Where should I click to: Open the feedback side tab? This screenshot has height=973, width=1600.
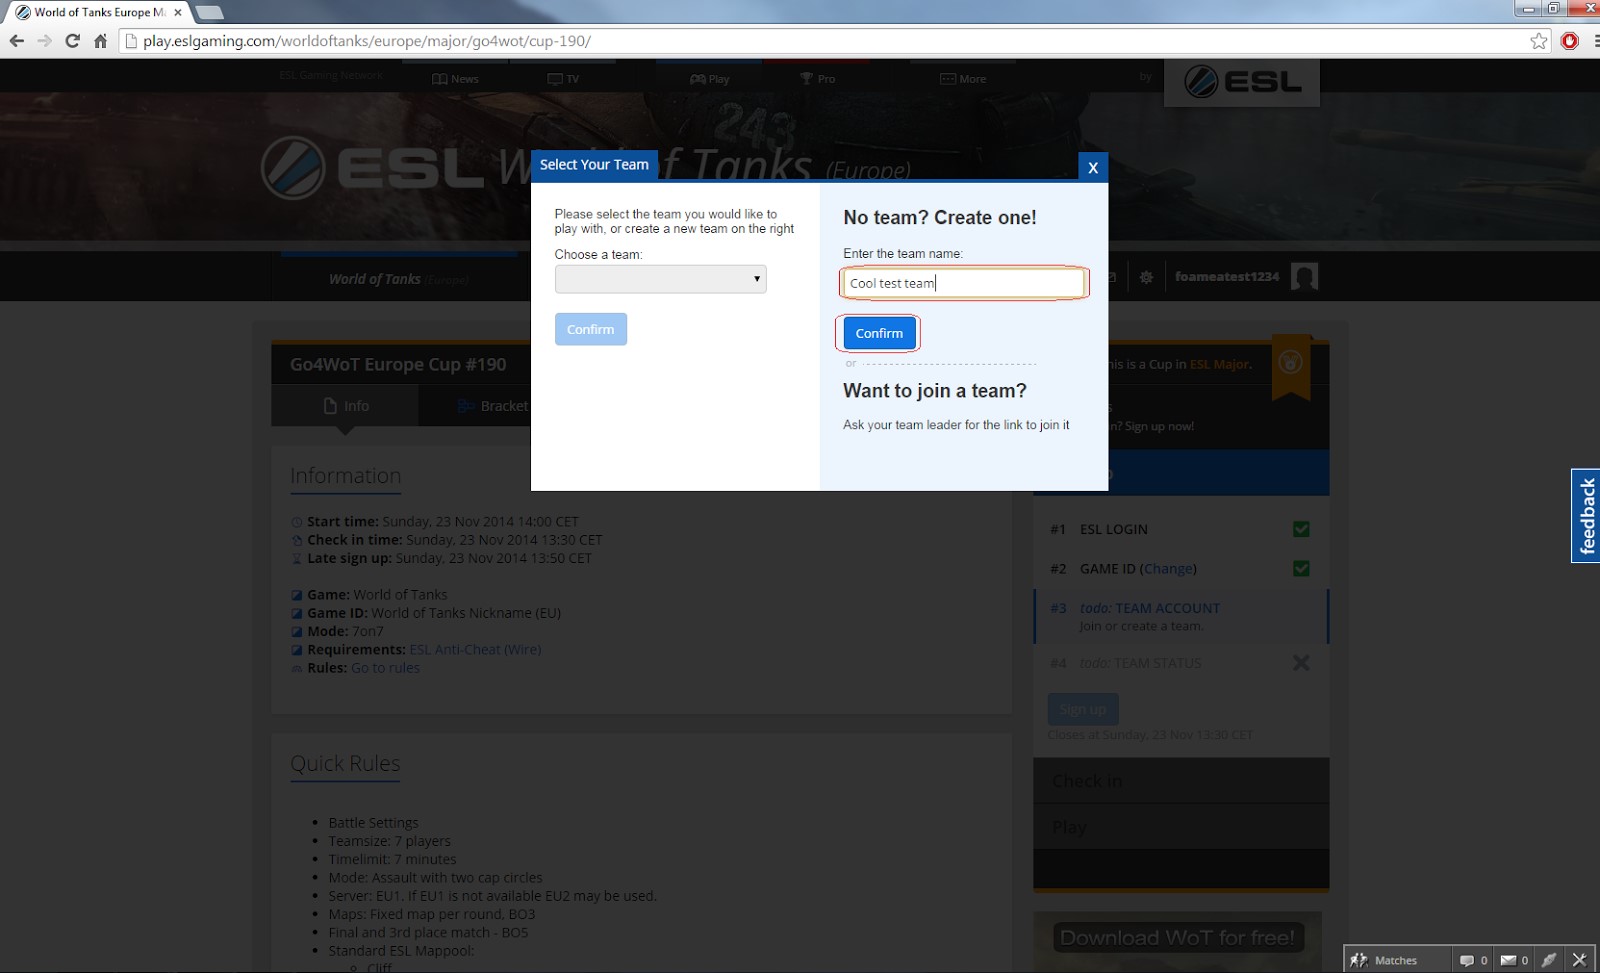1586,516
